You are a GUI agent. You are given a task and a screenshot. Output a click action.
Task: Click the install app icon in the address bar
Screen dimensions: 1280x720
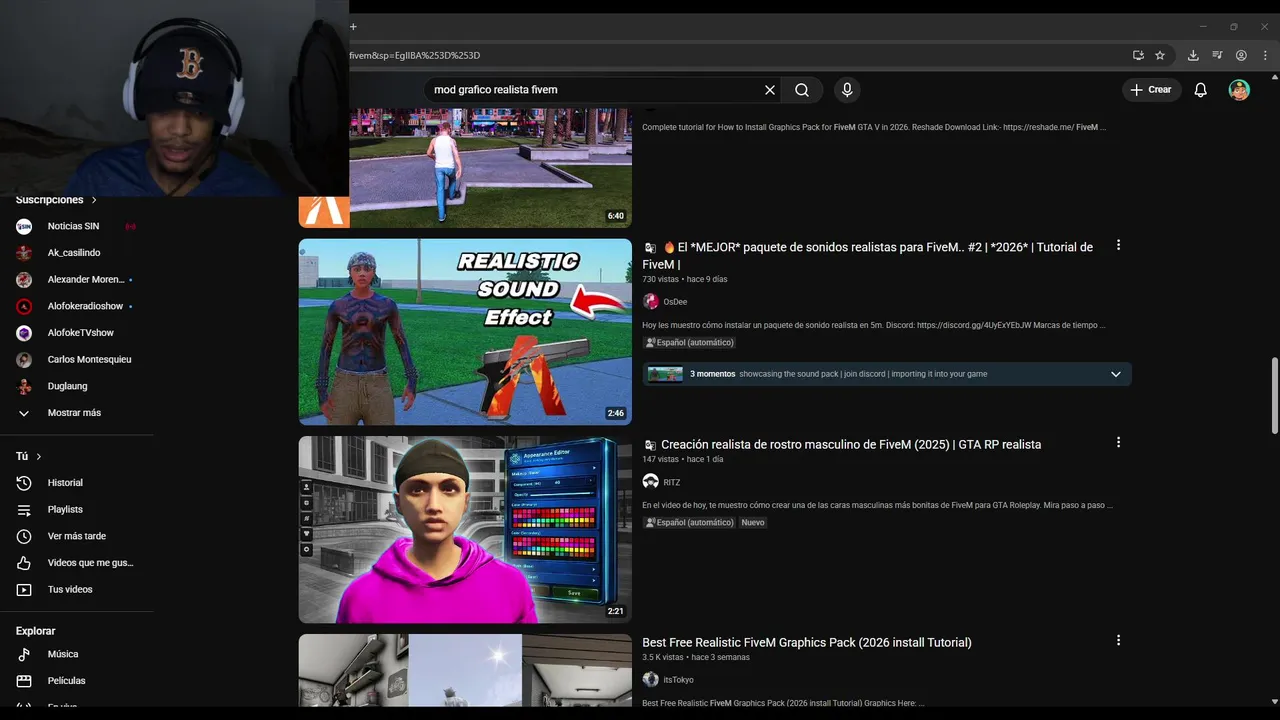click(x=1138, y=56)
